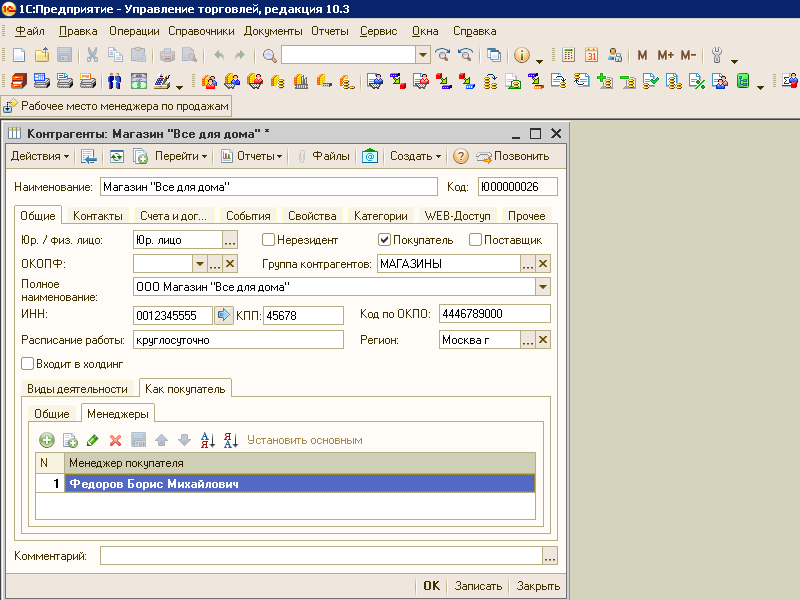
Task: Enable the Нерезидент checkbox
Action: [268, 239]
